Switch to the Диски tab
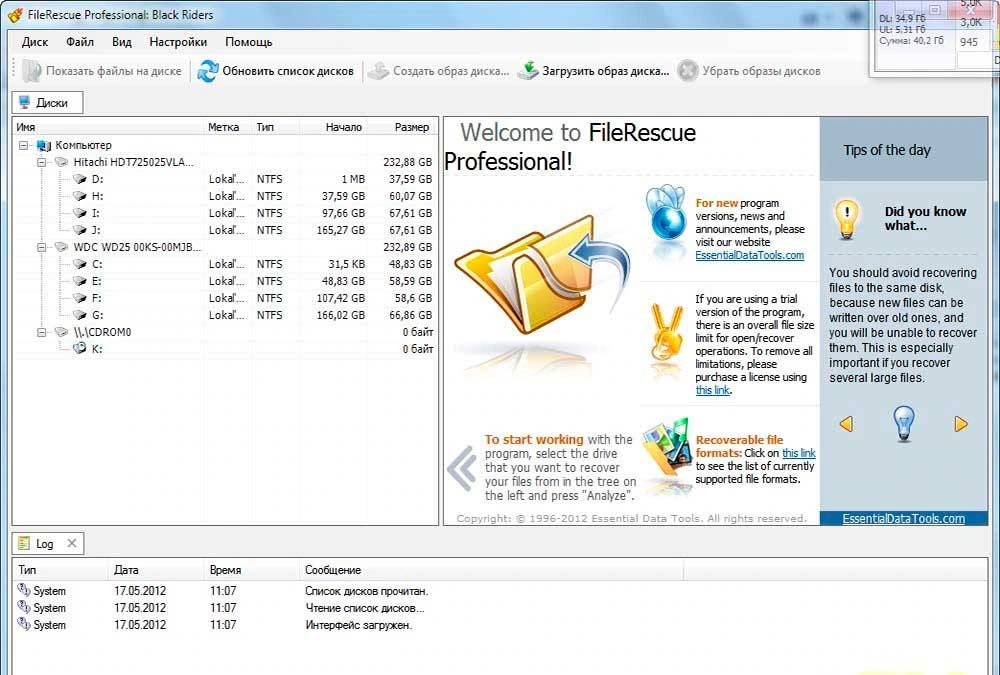The width and height of the screenshot is (1000, 675). (x=47, y=103)
